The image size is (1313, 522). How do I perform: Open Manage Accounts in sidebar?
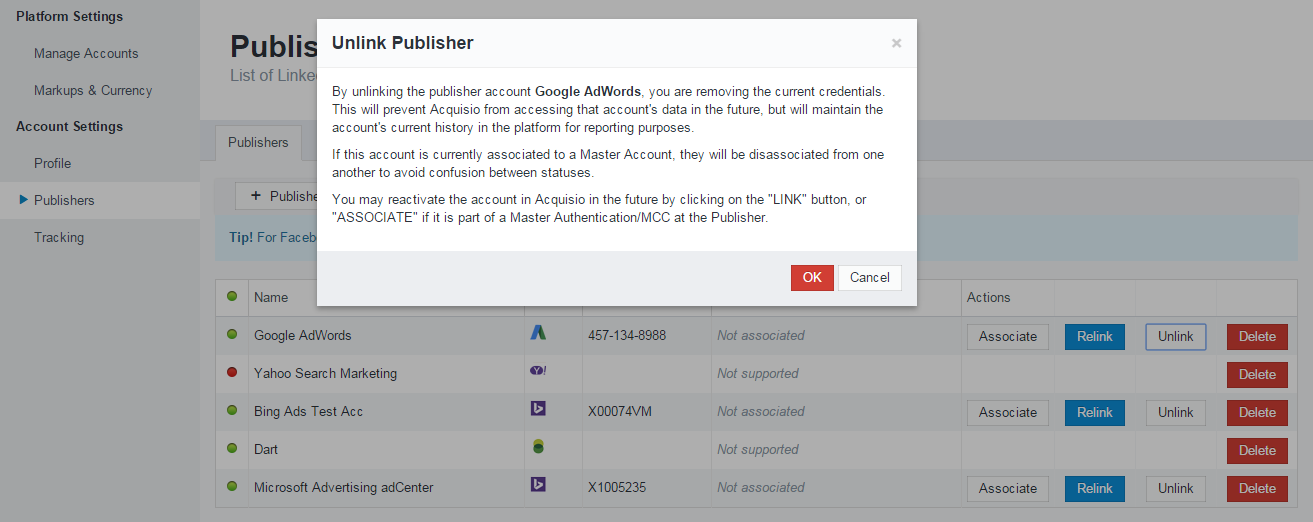[x=86, y=53]
